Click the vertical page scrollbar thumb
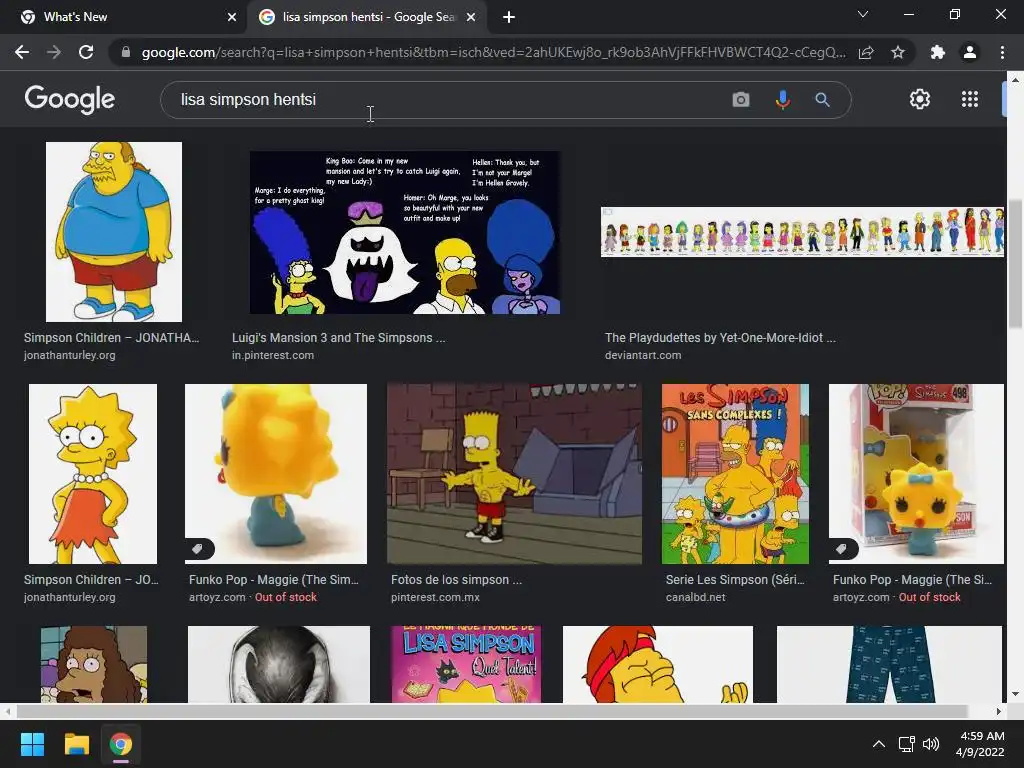 pyautogui.click(x=1015, y=263)
